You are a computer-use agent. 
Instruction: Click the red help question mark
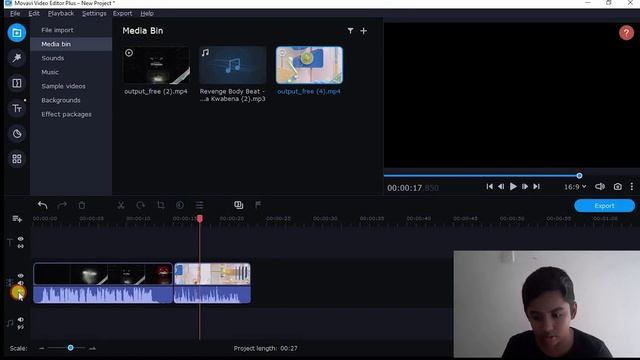click(x=626, y=33)
